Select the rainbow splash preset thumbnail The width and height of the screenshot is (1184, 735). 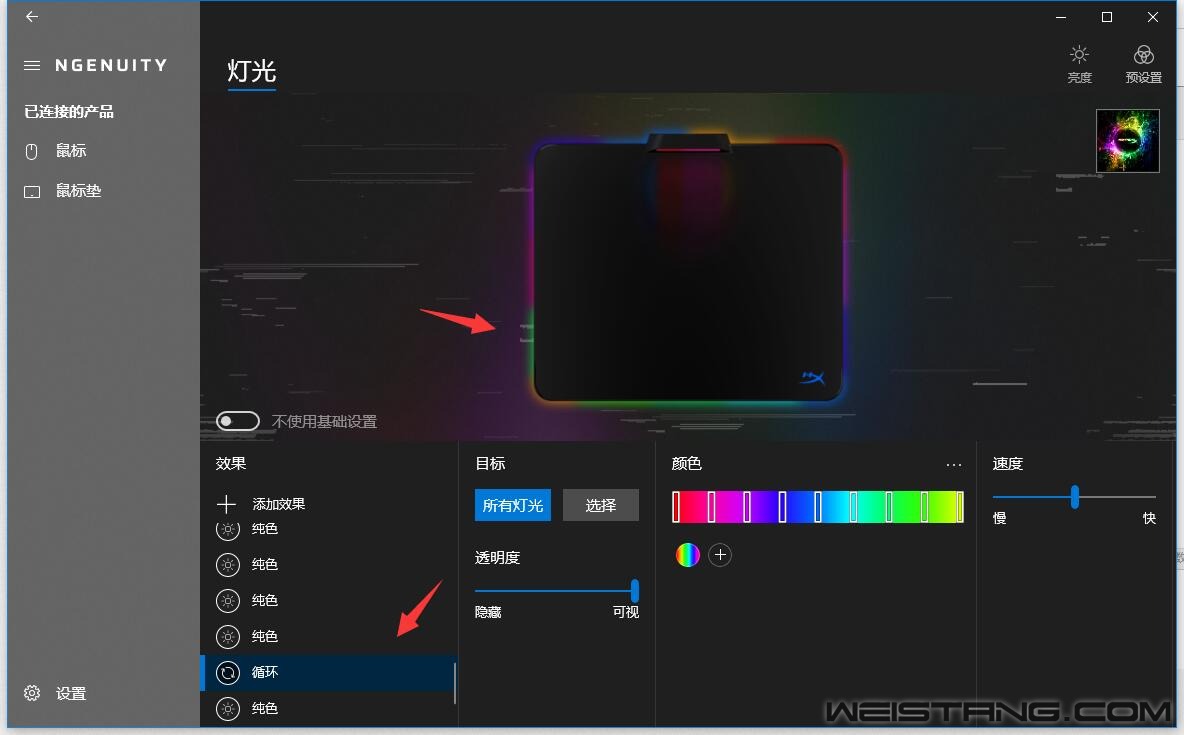coord(1127,141)
